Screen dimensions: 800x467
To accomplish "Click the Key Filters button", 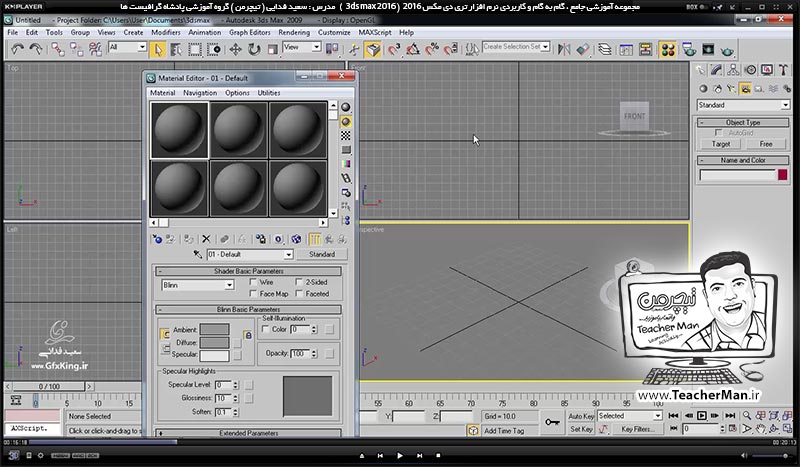I will tap(637, 429).
